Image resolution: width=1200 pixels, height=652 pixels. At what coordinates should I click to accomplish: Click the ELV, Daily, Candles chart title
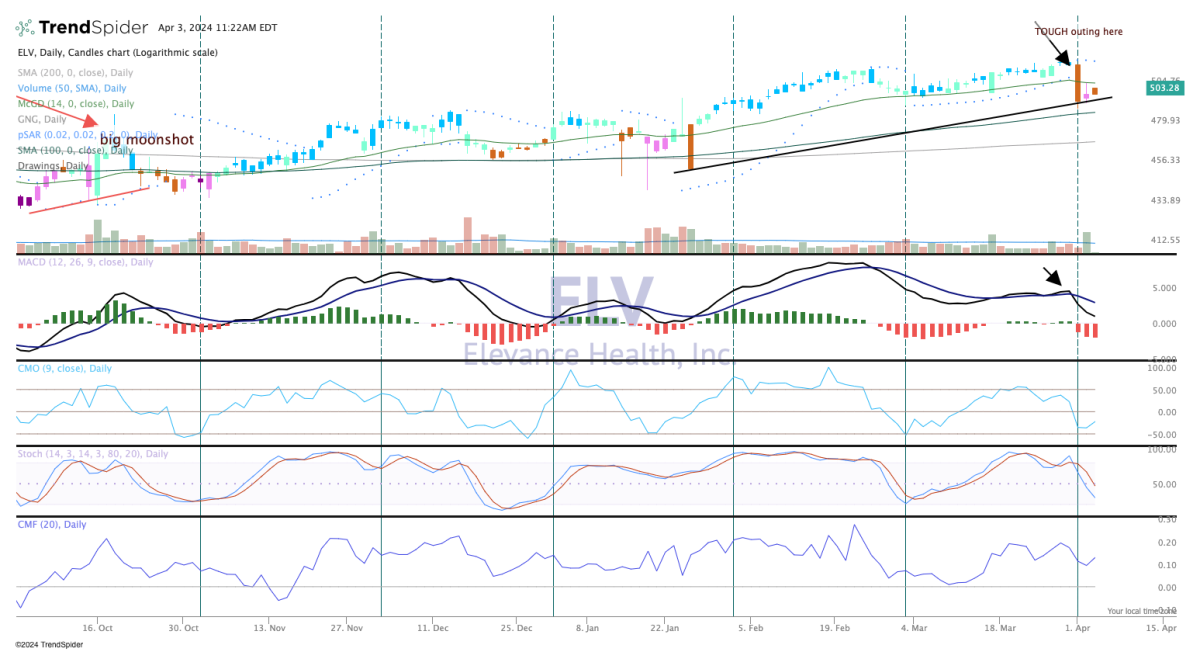pyautogui.click(x=117, y=52)
